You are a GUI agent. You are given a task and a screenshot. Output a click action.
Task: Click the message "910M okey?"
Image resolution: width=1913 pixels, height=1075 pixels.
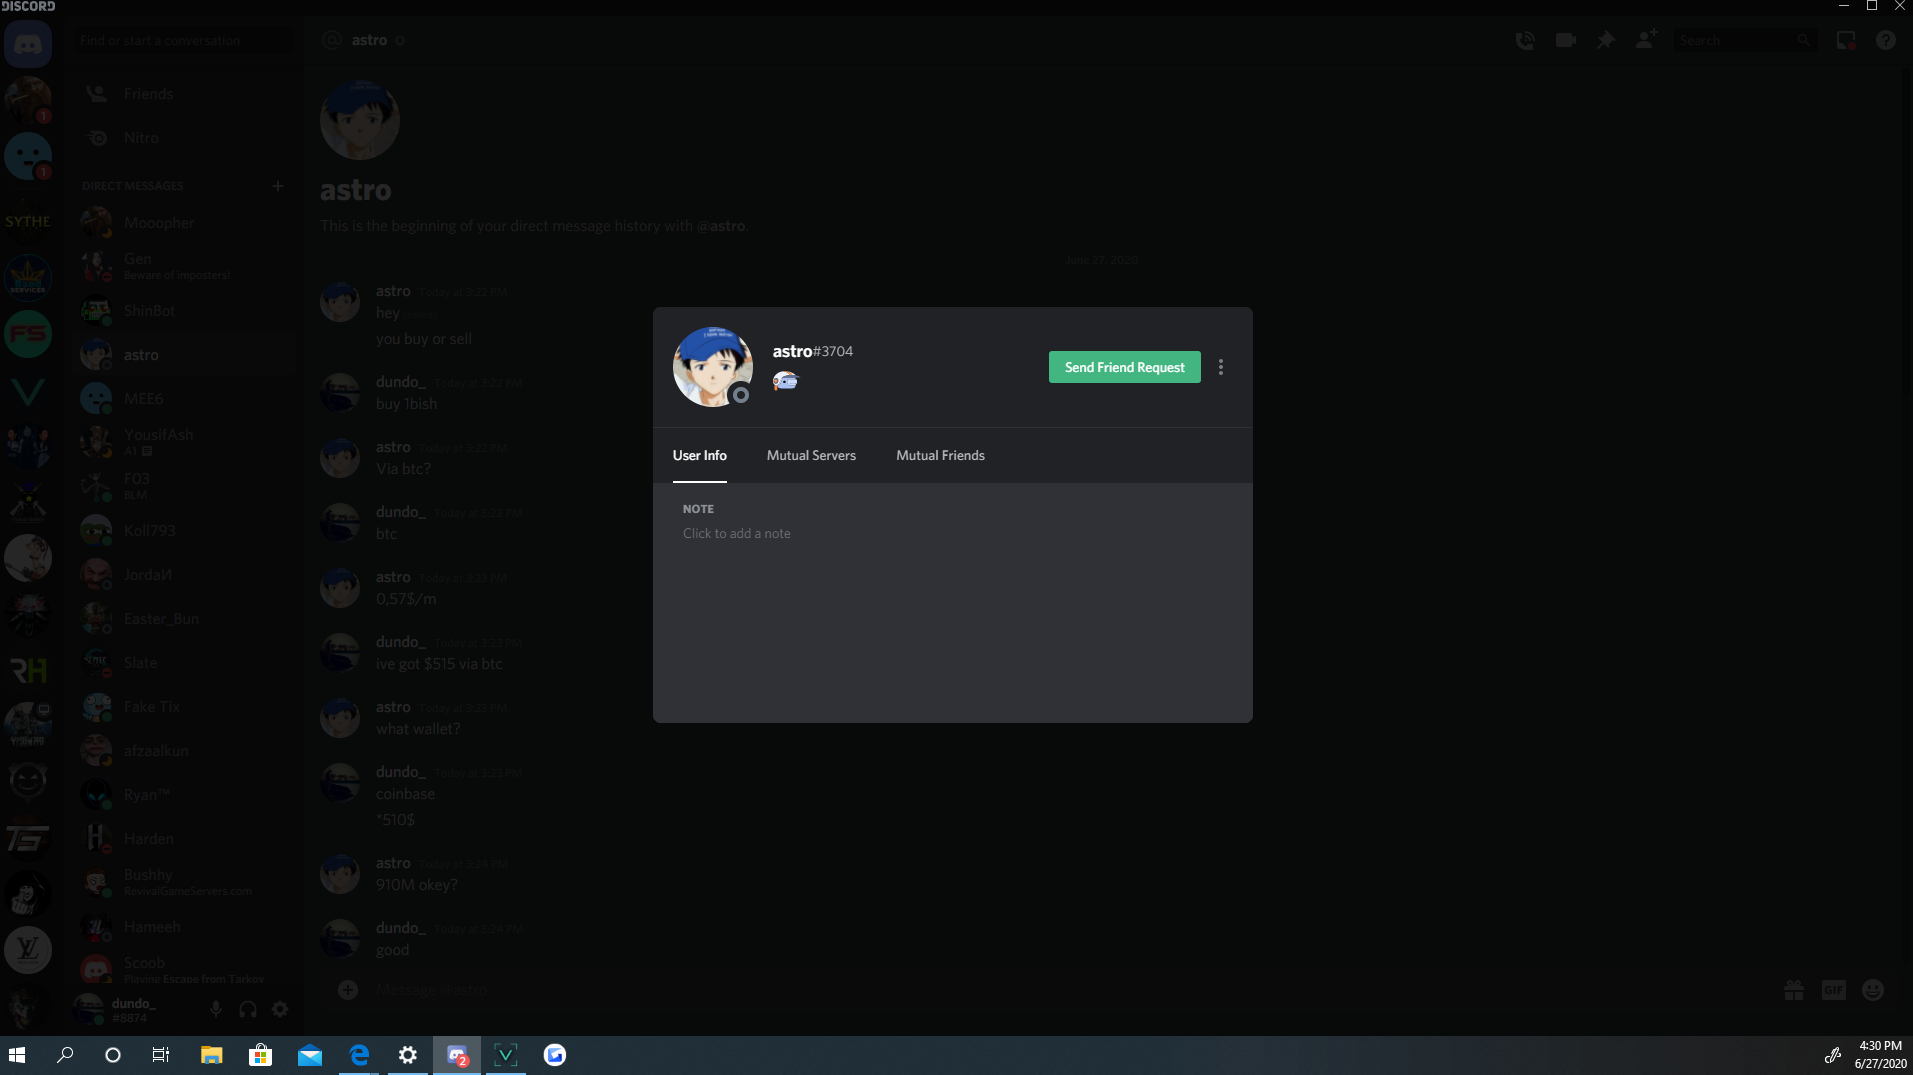point(416,885)
